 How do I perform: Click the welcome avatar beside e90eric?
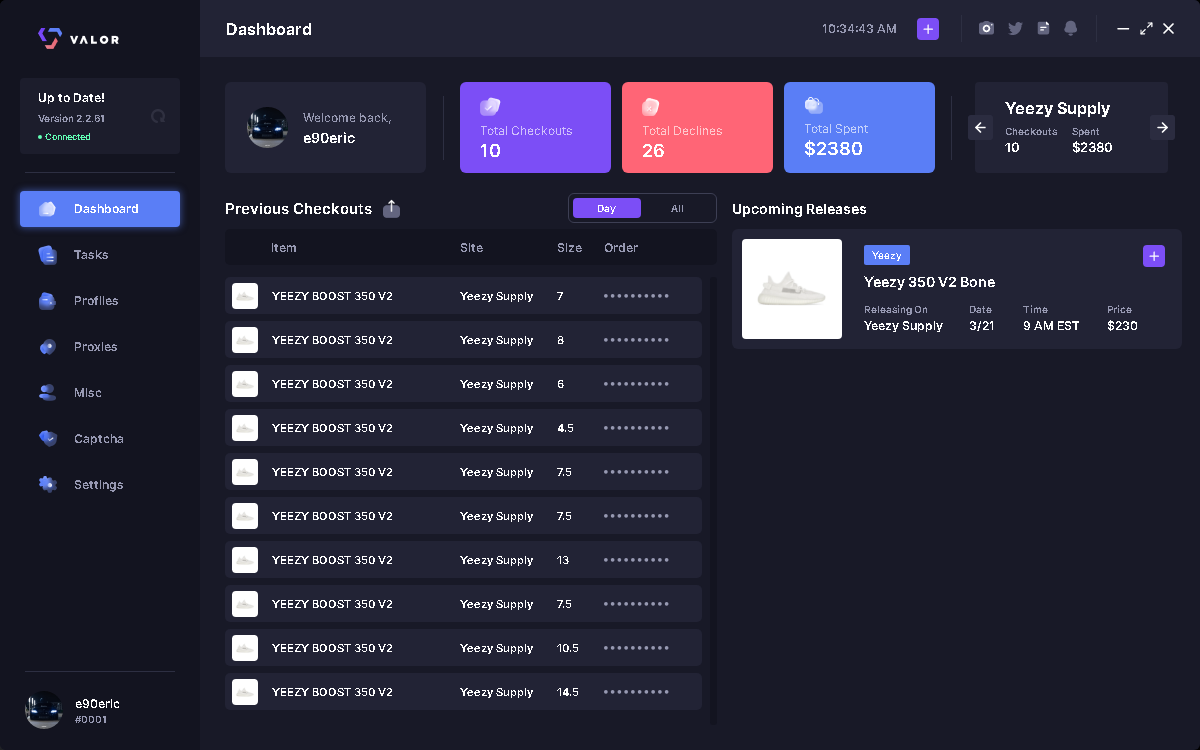[268, 128]
